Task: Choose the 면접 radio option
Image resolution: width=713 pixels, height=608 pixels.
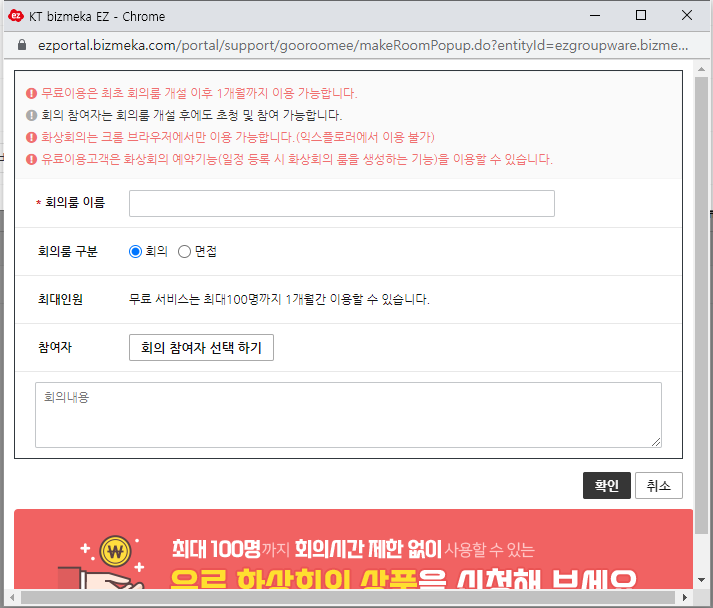Action: (184, 252)
